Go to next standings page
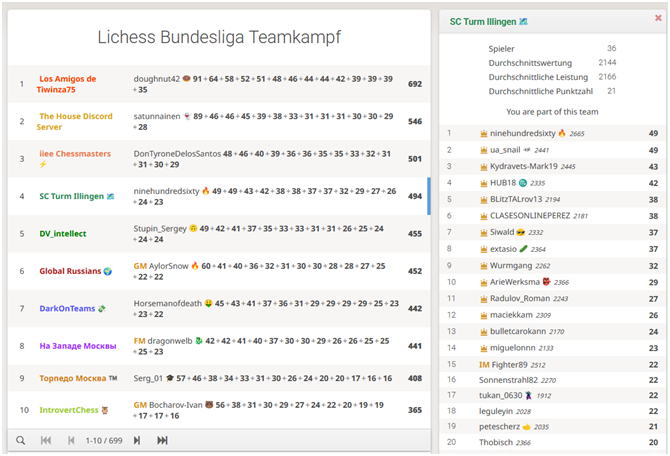The width and height of the screenshot is (670, 456). pos(137,440)
